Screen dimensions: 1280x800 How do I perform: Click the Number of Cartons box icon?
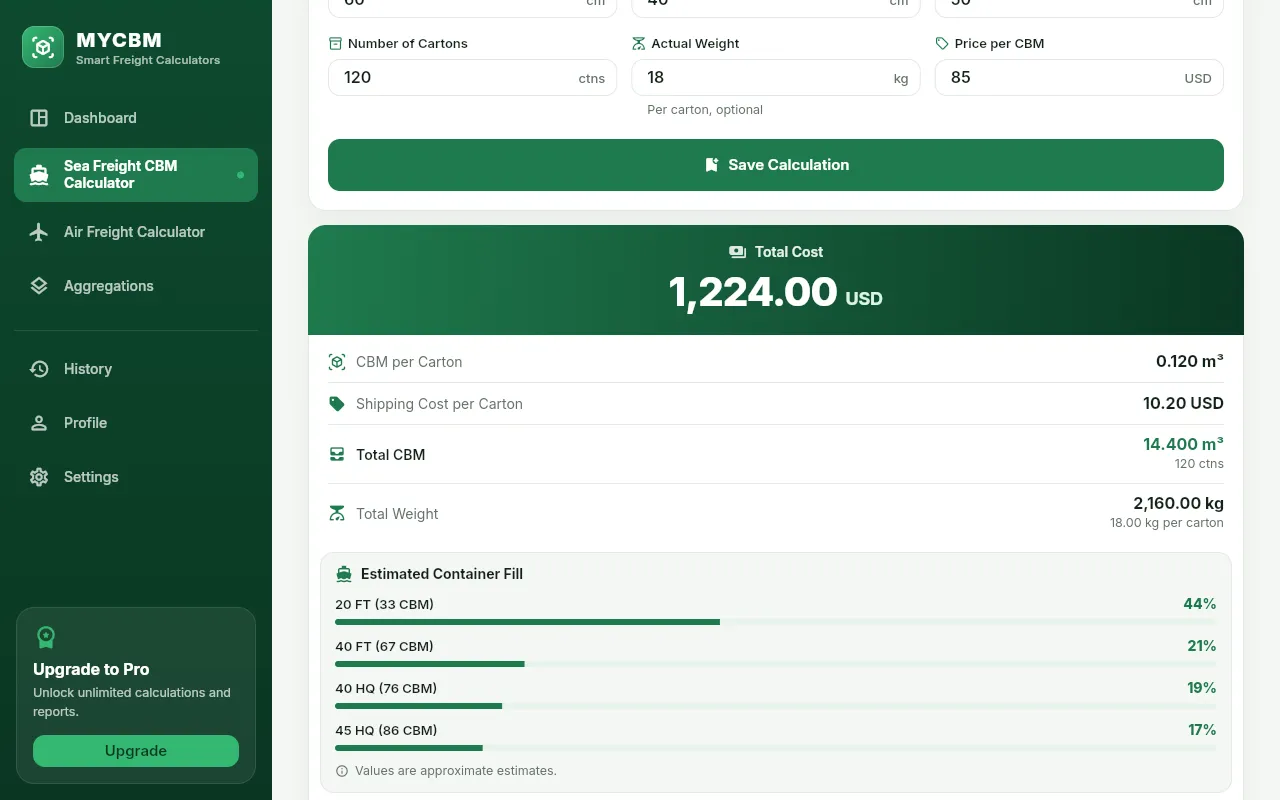pyautogui.click(x=335, y=44)
